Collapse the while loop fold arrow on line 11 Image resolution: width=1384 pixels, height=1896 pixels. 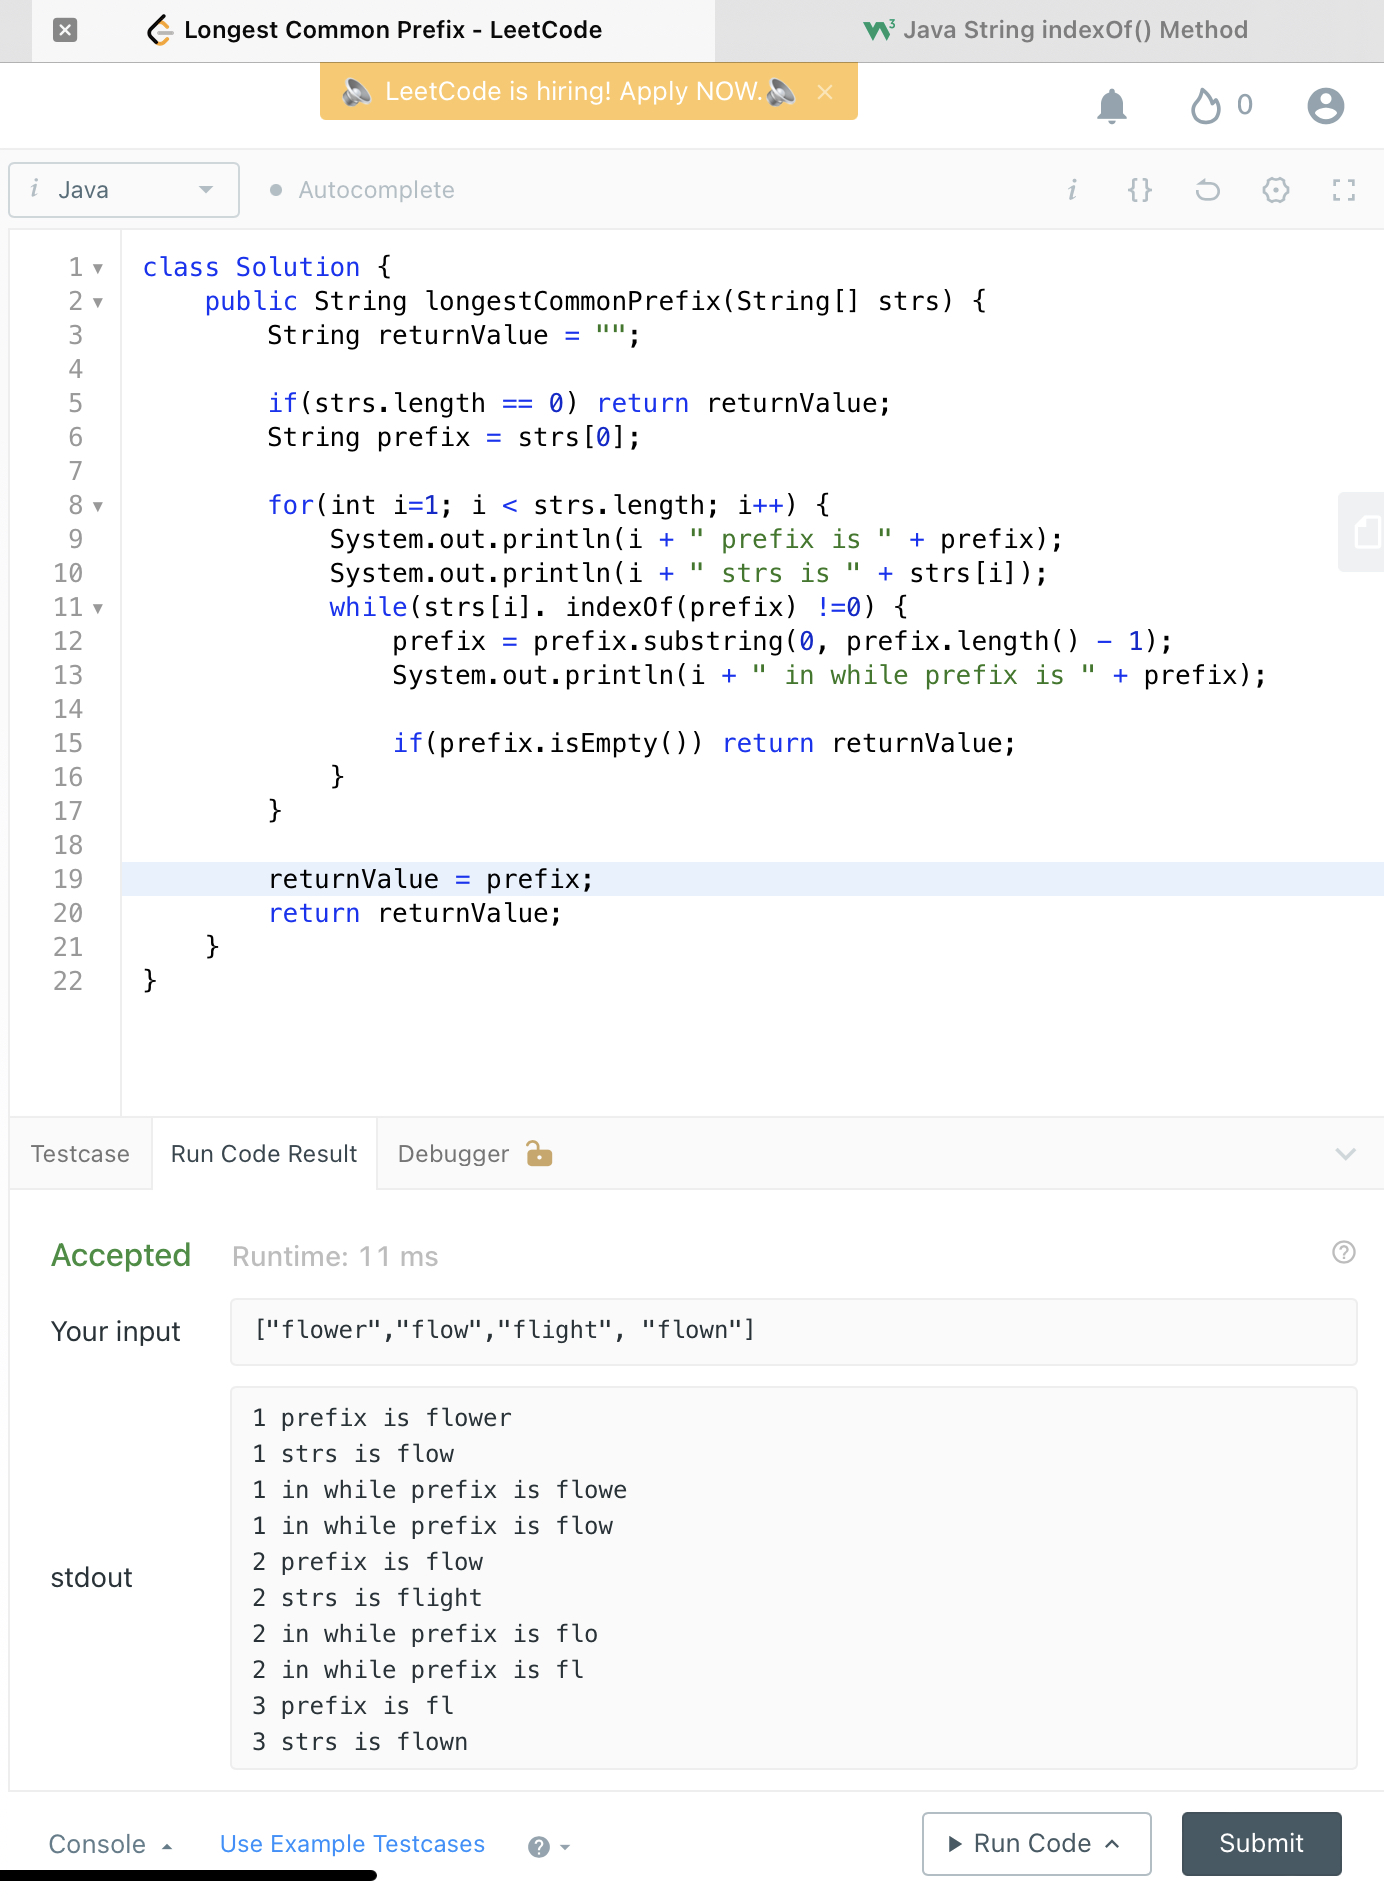pyautogui.click(x=98, y=608)
